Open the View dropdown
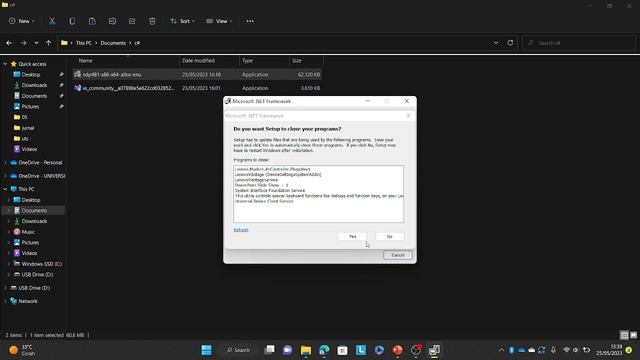640x360 pixels. [x=219, y=21]
